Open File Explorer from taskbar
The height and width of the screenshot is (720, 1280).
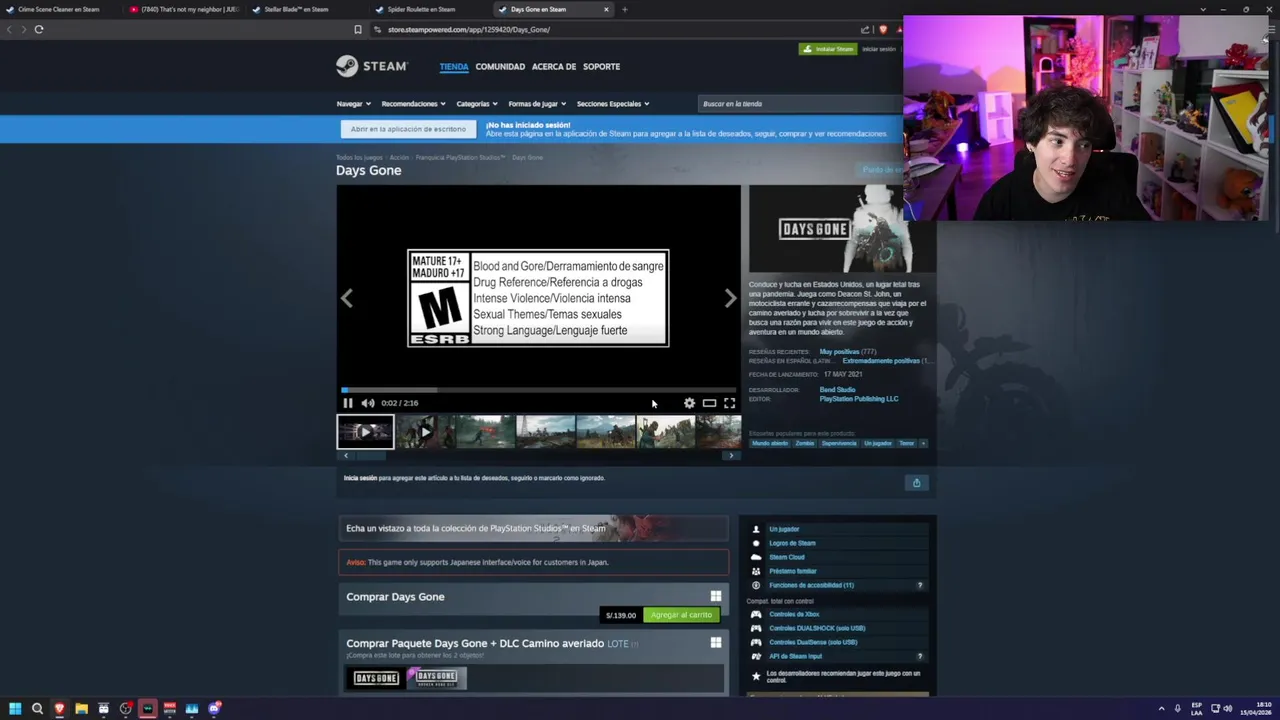tap(81, 709)
